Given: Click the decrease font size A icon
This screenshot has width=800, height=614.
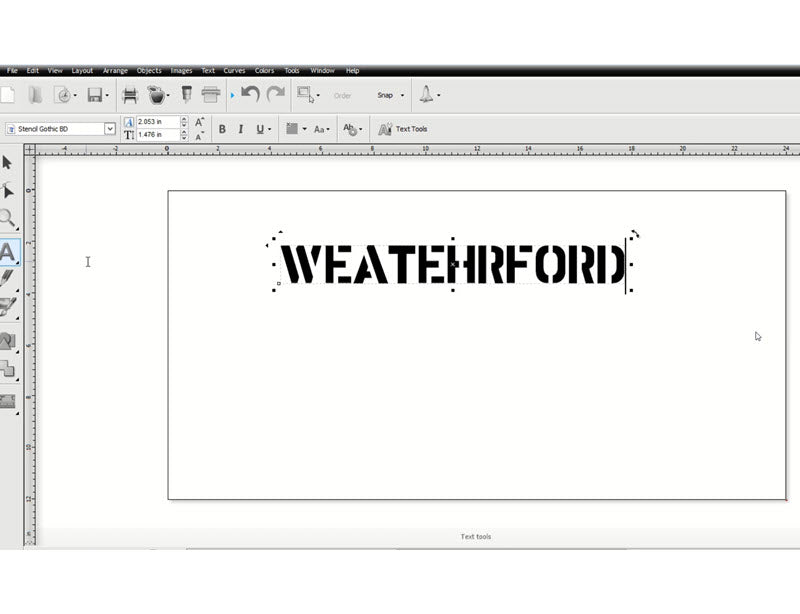Looking at the screenshot, I should pos(199,136).
